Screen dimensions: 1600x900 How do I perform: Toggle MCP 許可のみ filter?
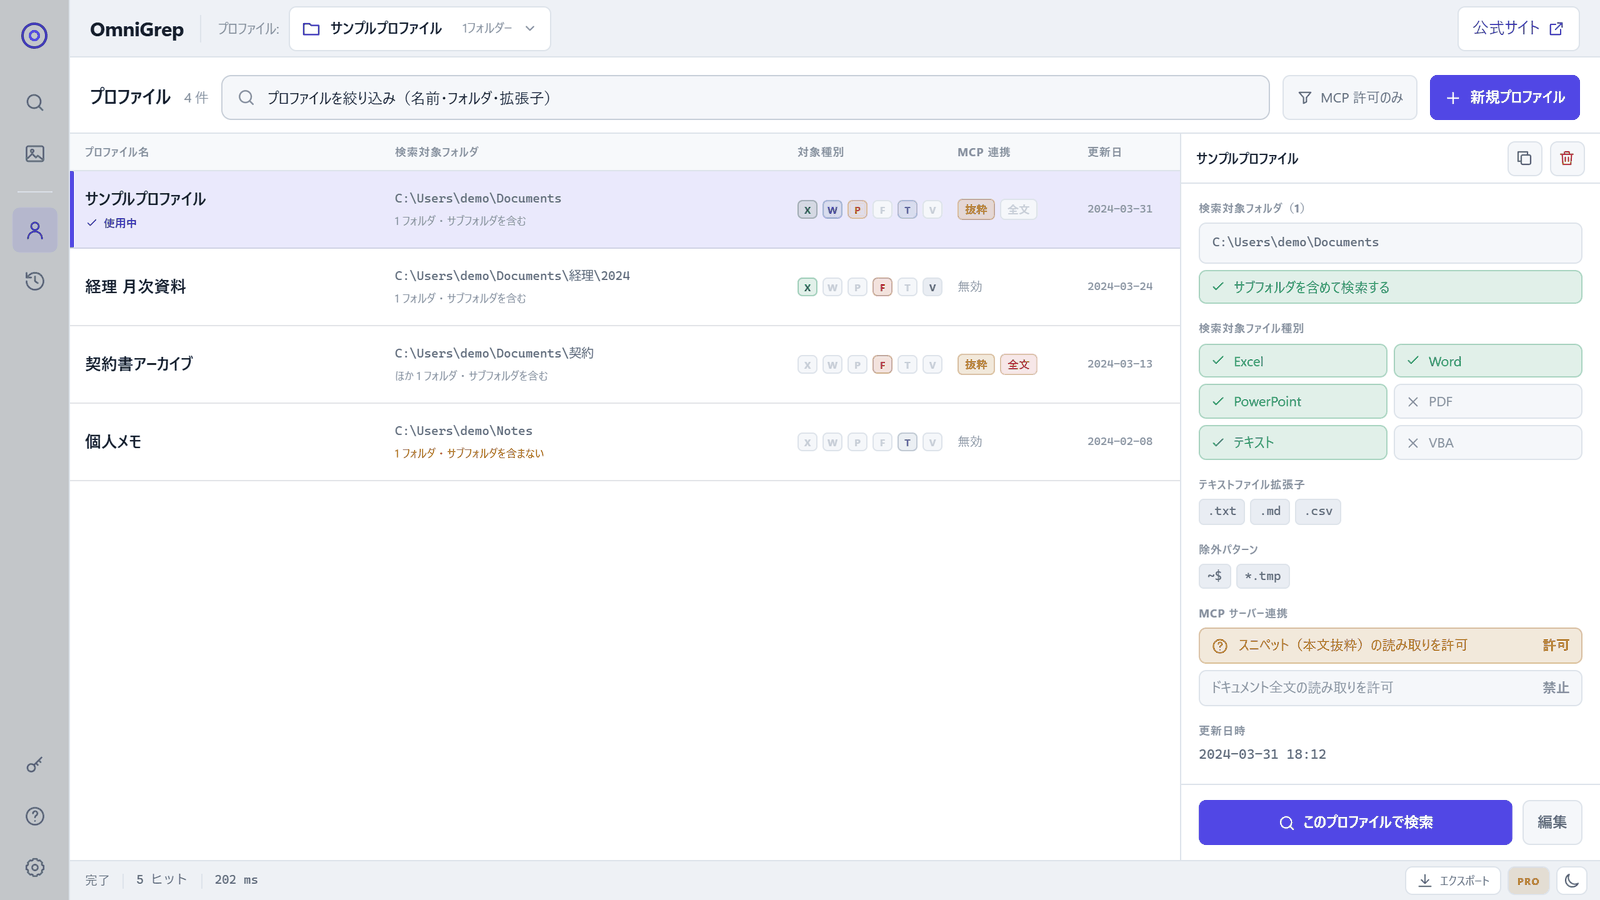point(1350,98)
